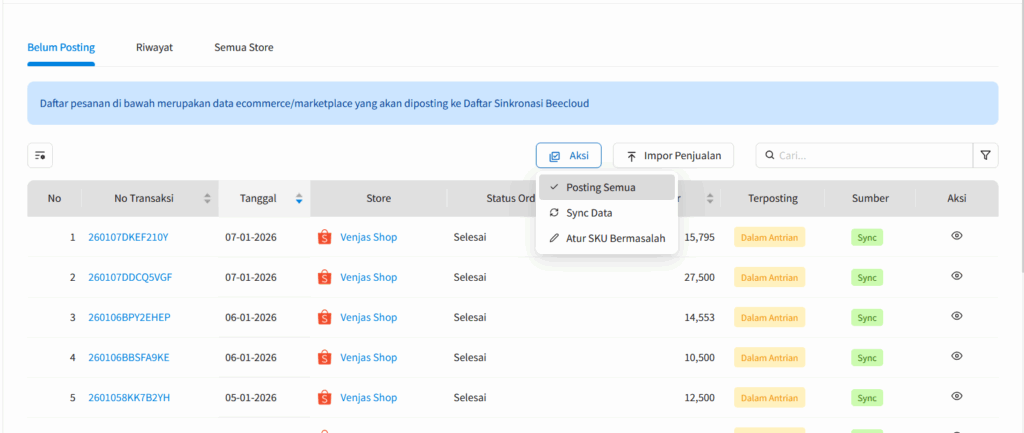This screenshot has height=433, width=1024.
Task: Open the funnel filter icon
Action: [x=985, y=155]
